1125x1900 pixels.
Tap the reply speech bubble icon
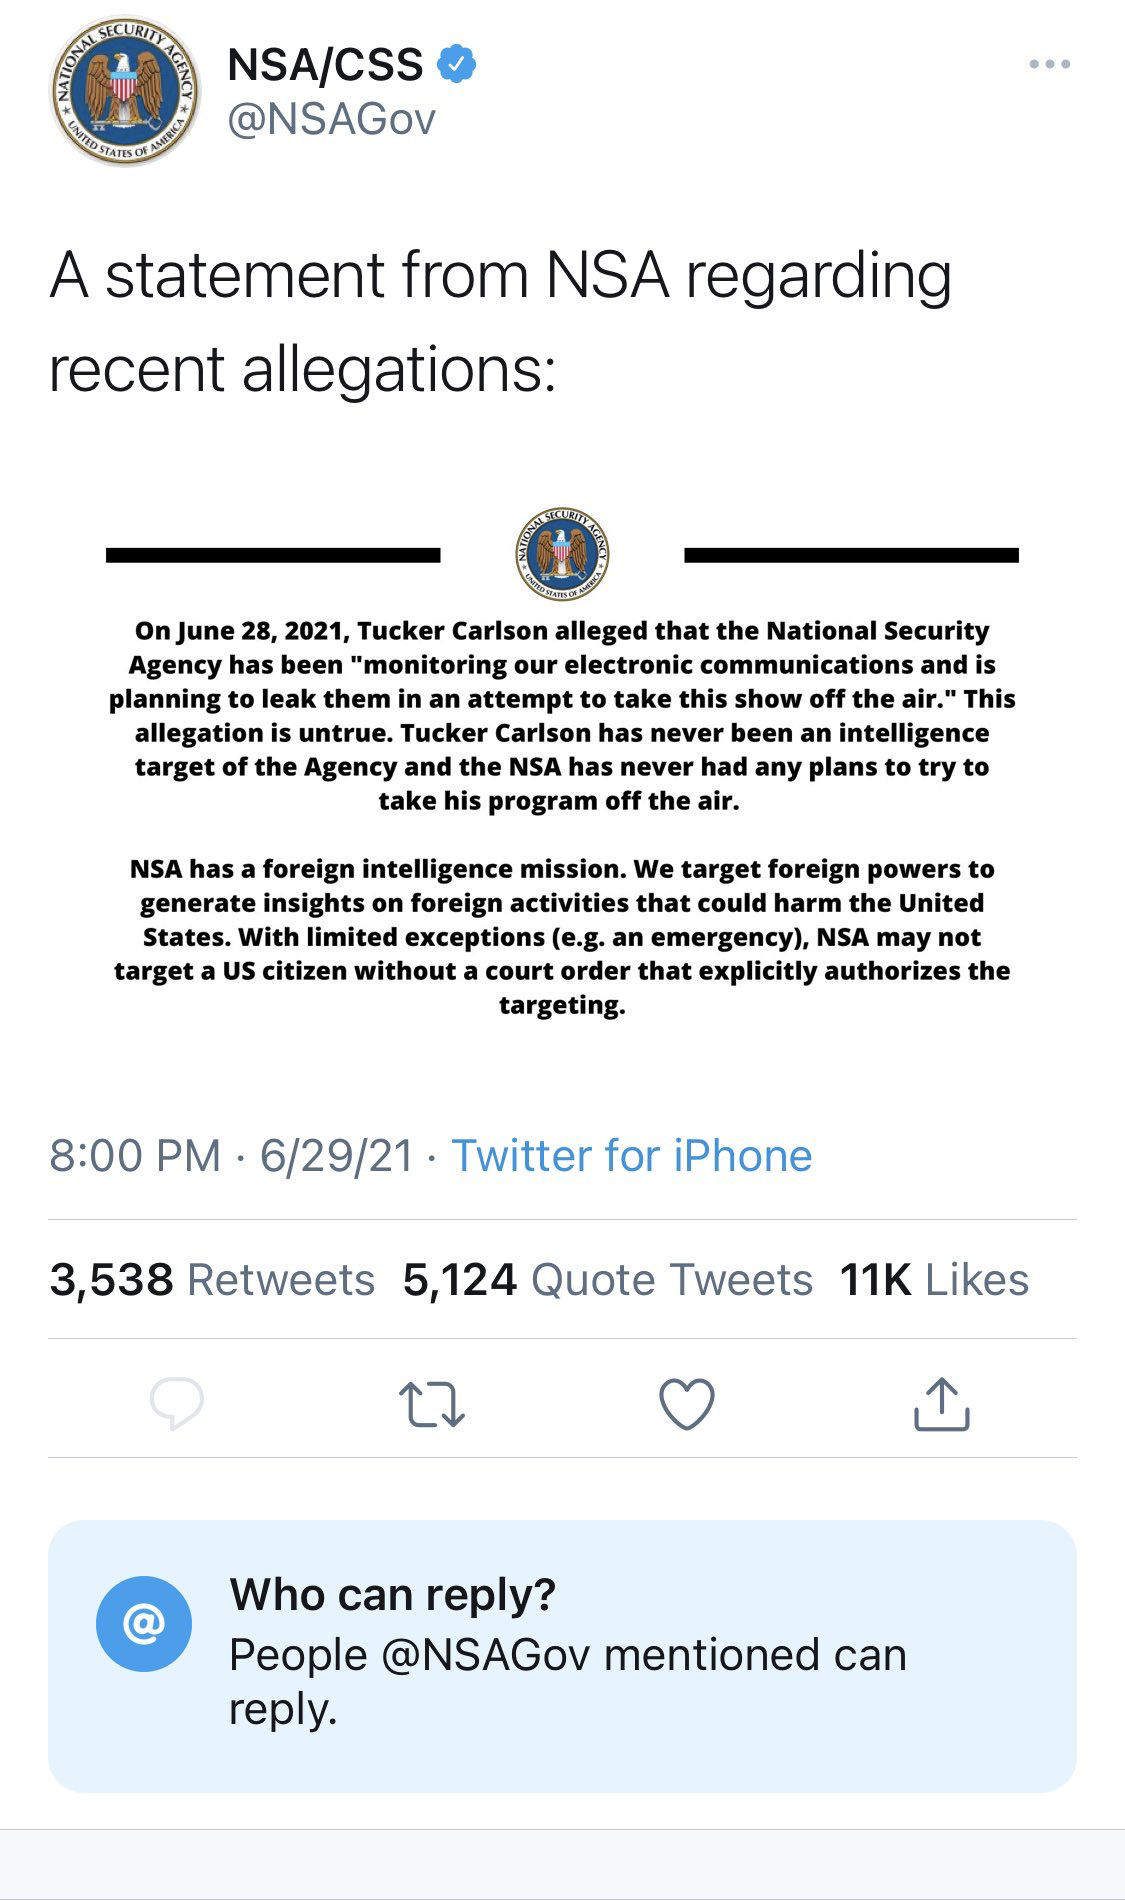point(177,1403)
